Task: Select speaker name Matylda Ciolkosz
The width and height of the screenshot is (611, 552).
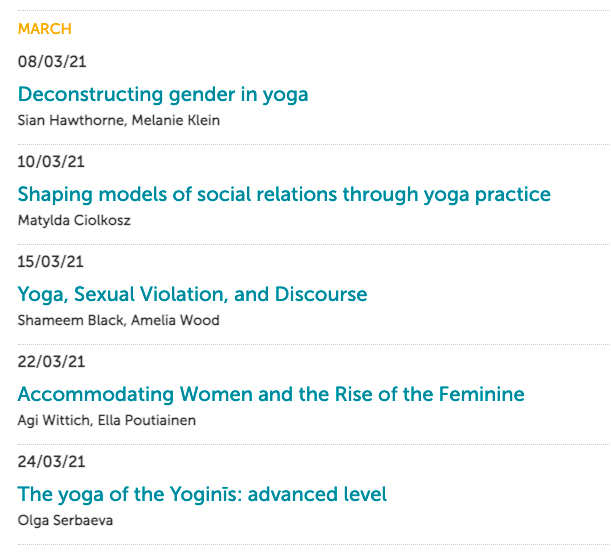Action: [74, 220]
